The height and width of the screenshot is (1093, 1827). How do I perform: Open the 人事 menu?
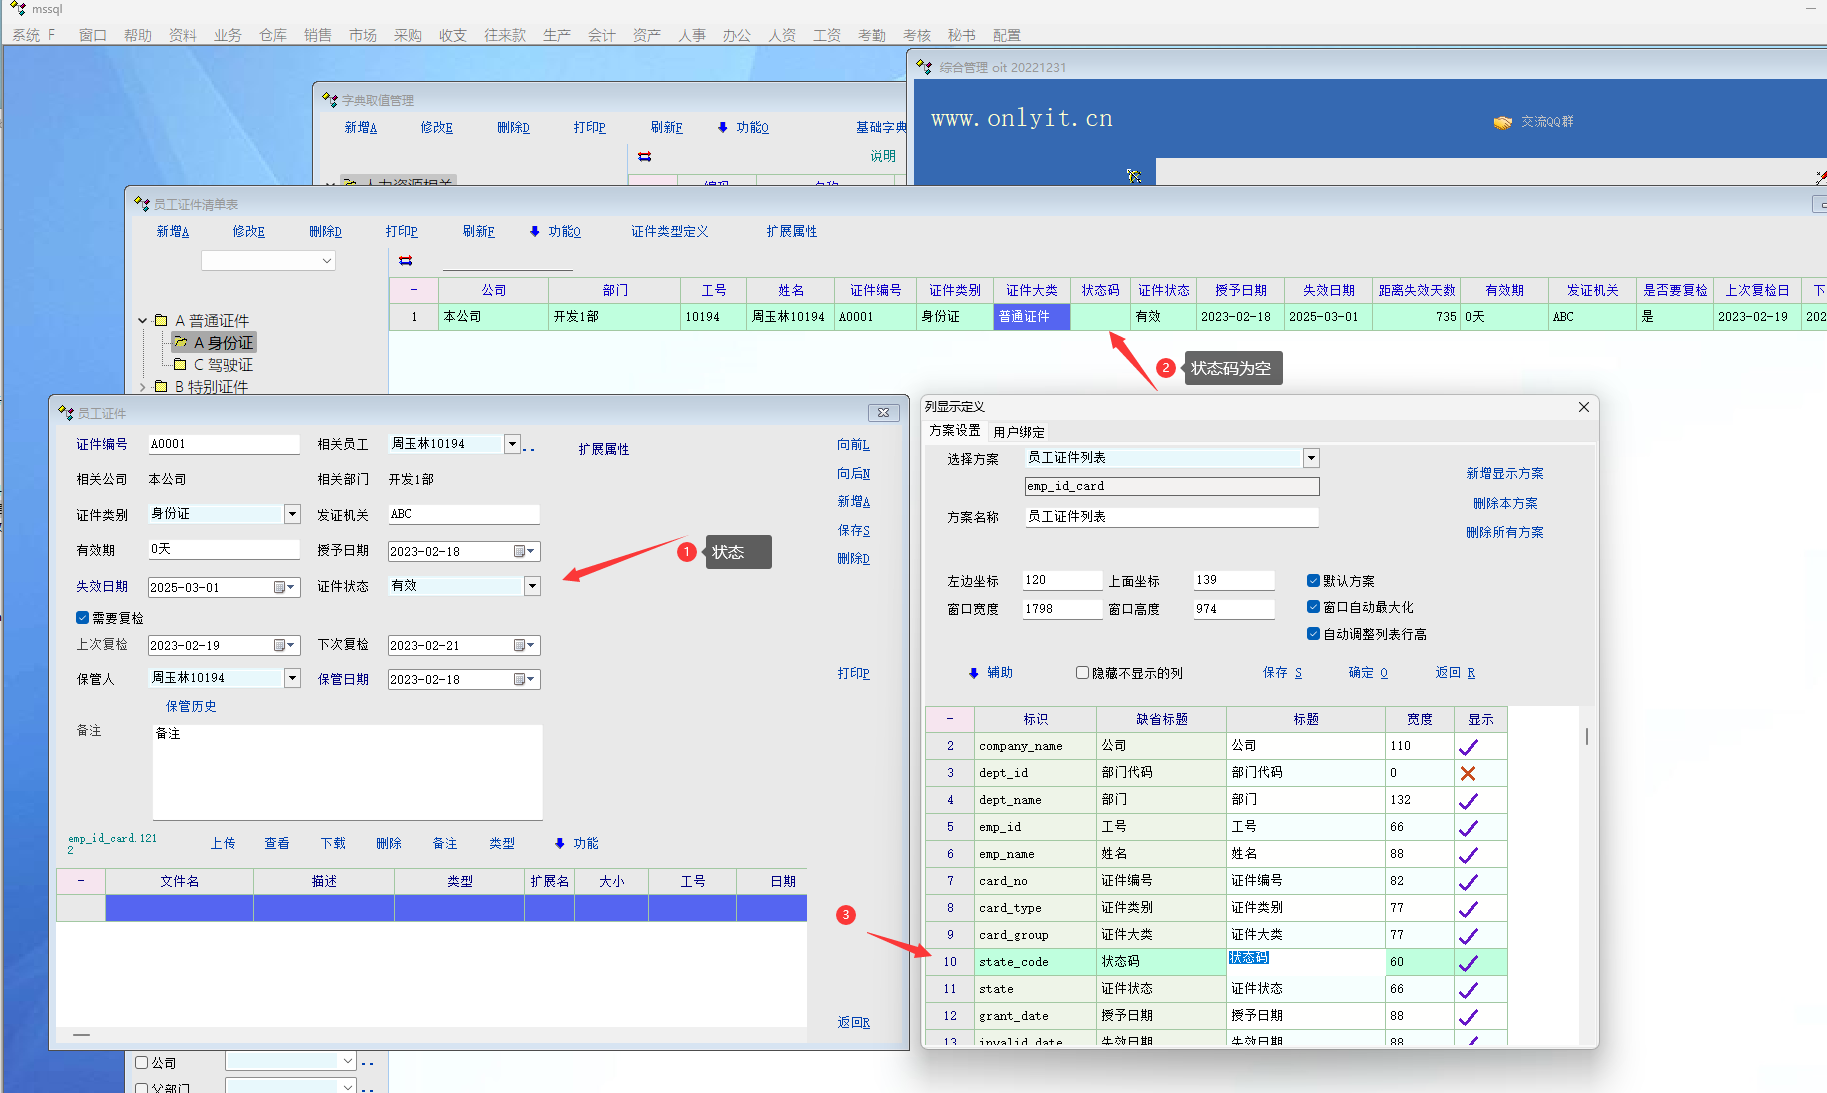point(691,35)
